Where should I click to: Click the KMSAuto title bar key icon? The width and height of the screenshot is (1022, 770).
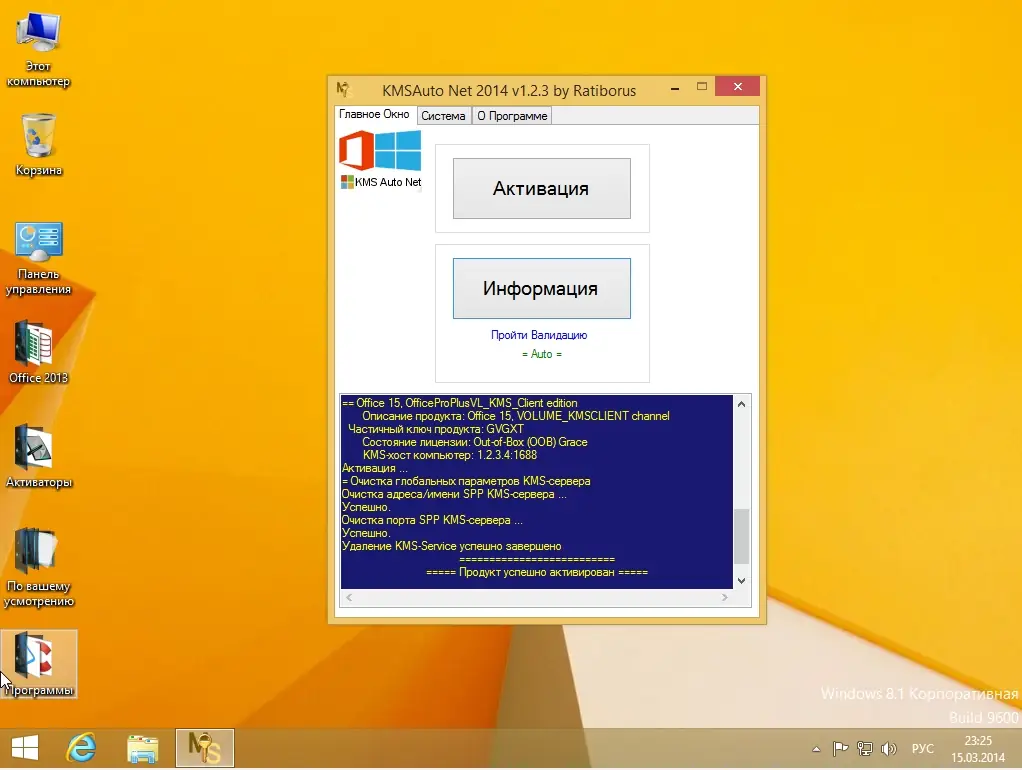(x=344, y=89)
